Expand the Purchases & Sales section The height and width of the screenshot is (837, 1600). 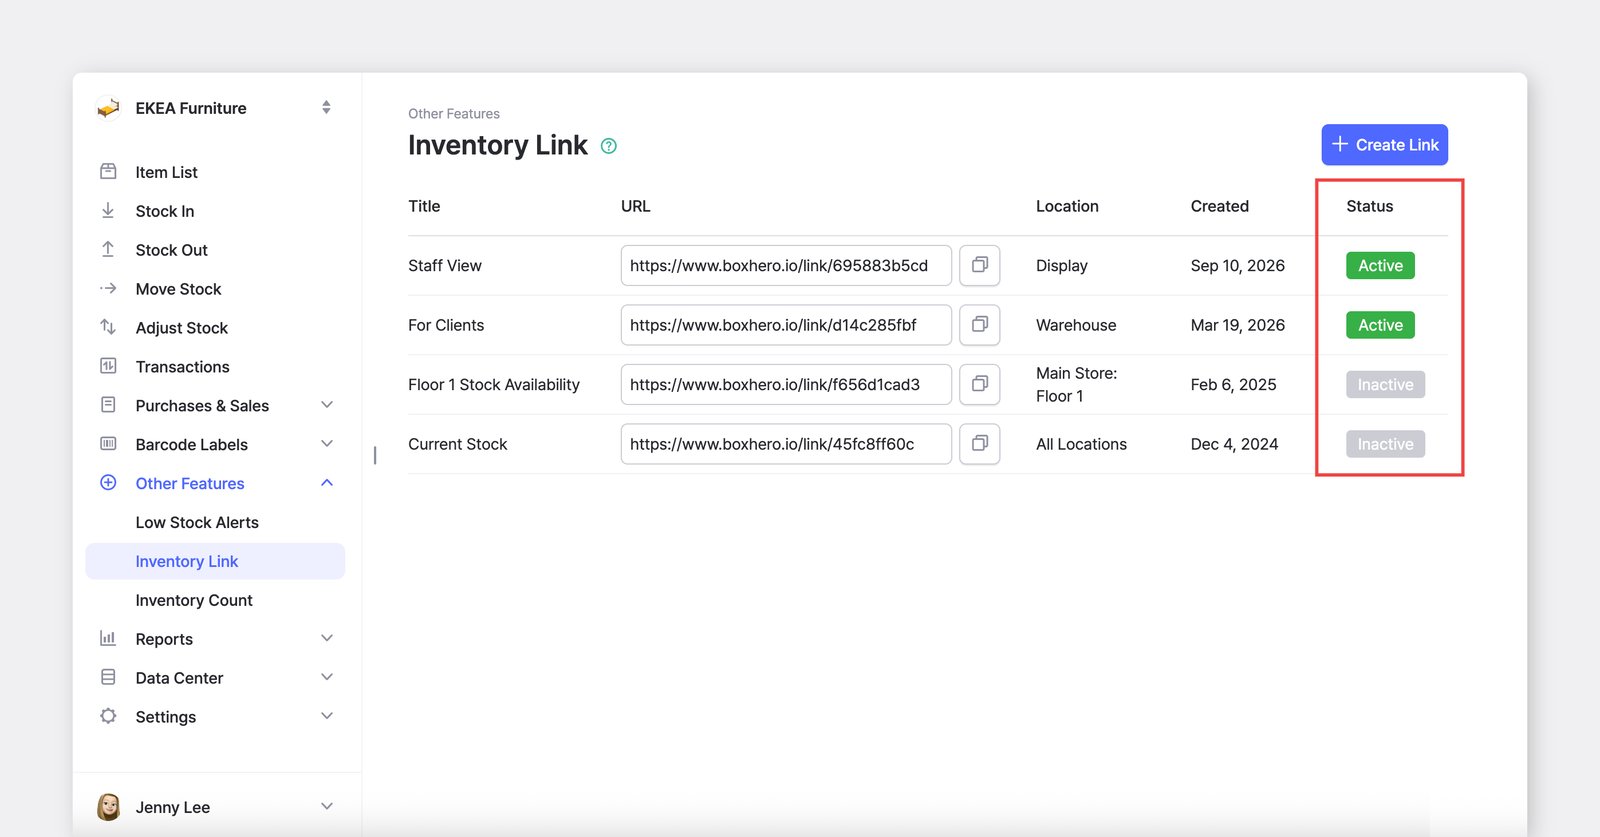pyautogui.click(x=215, y=406)
